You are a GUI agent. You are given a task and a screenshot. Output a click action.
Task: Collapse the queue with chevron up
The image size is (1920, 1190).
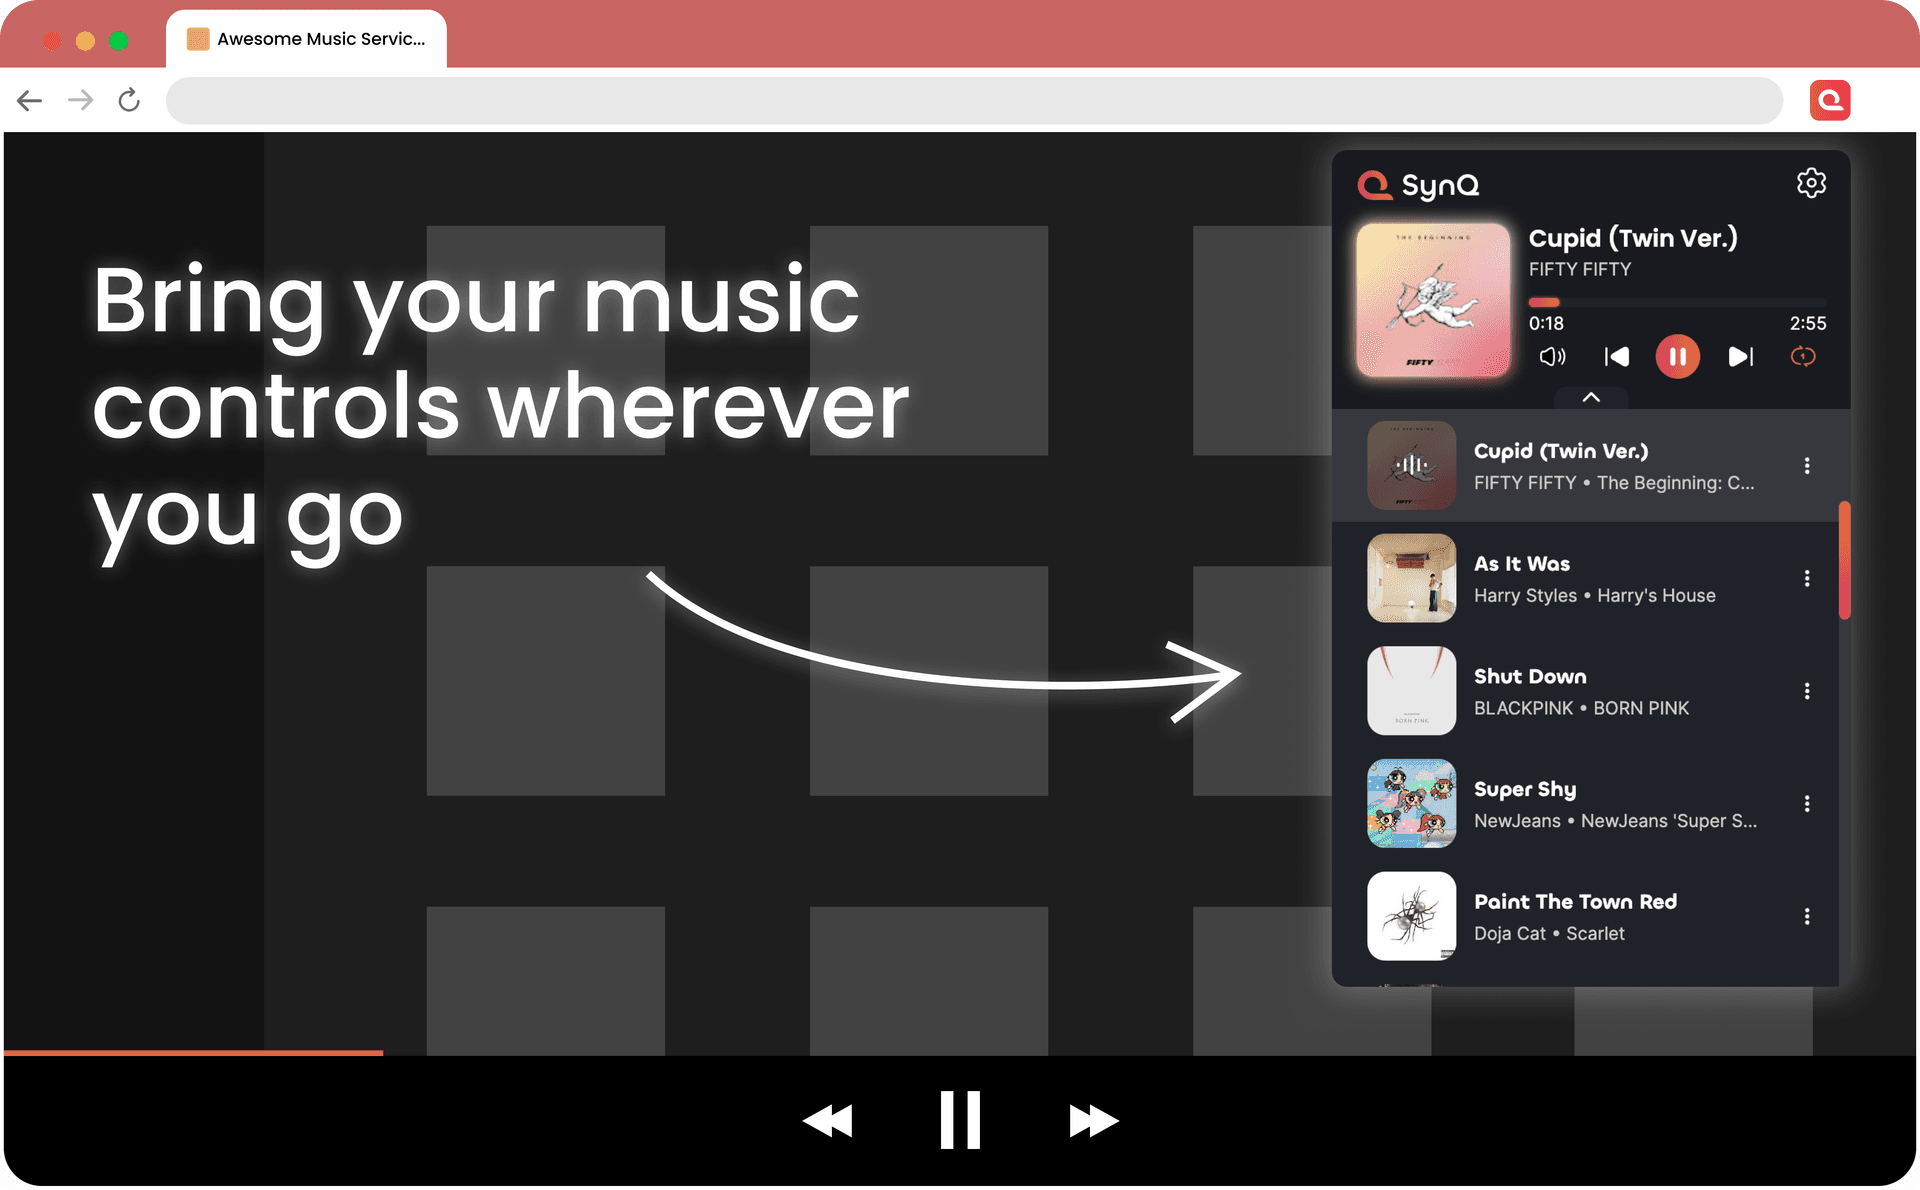click(1591, 397)
